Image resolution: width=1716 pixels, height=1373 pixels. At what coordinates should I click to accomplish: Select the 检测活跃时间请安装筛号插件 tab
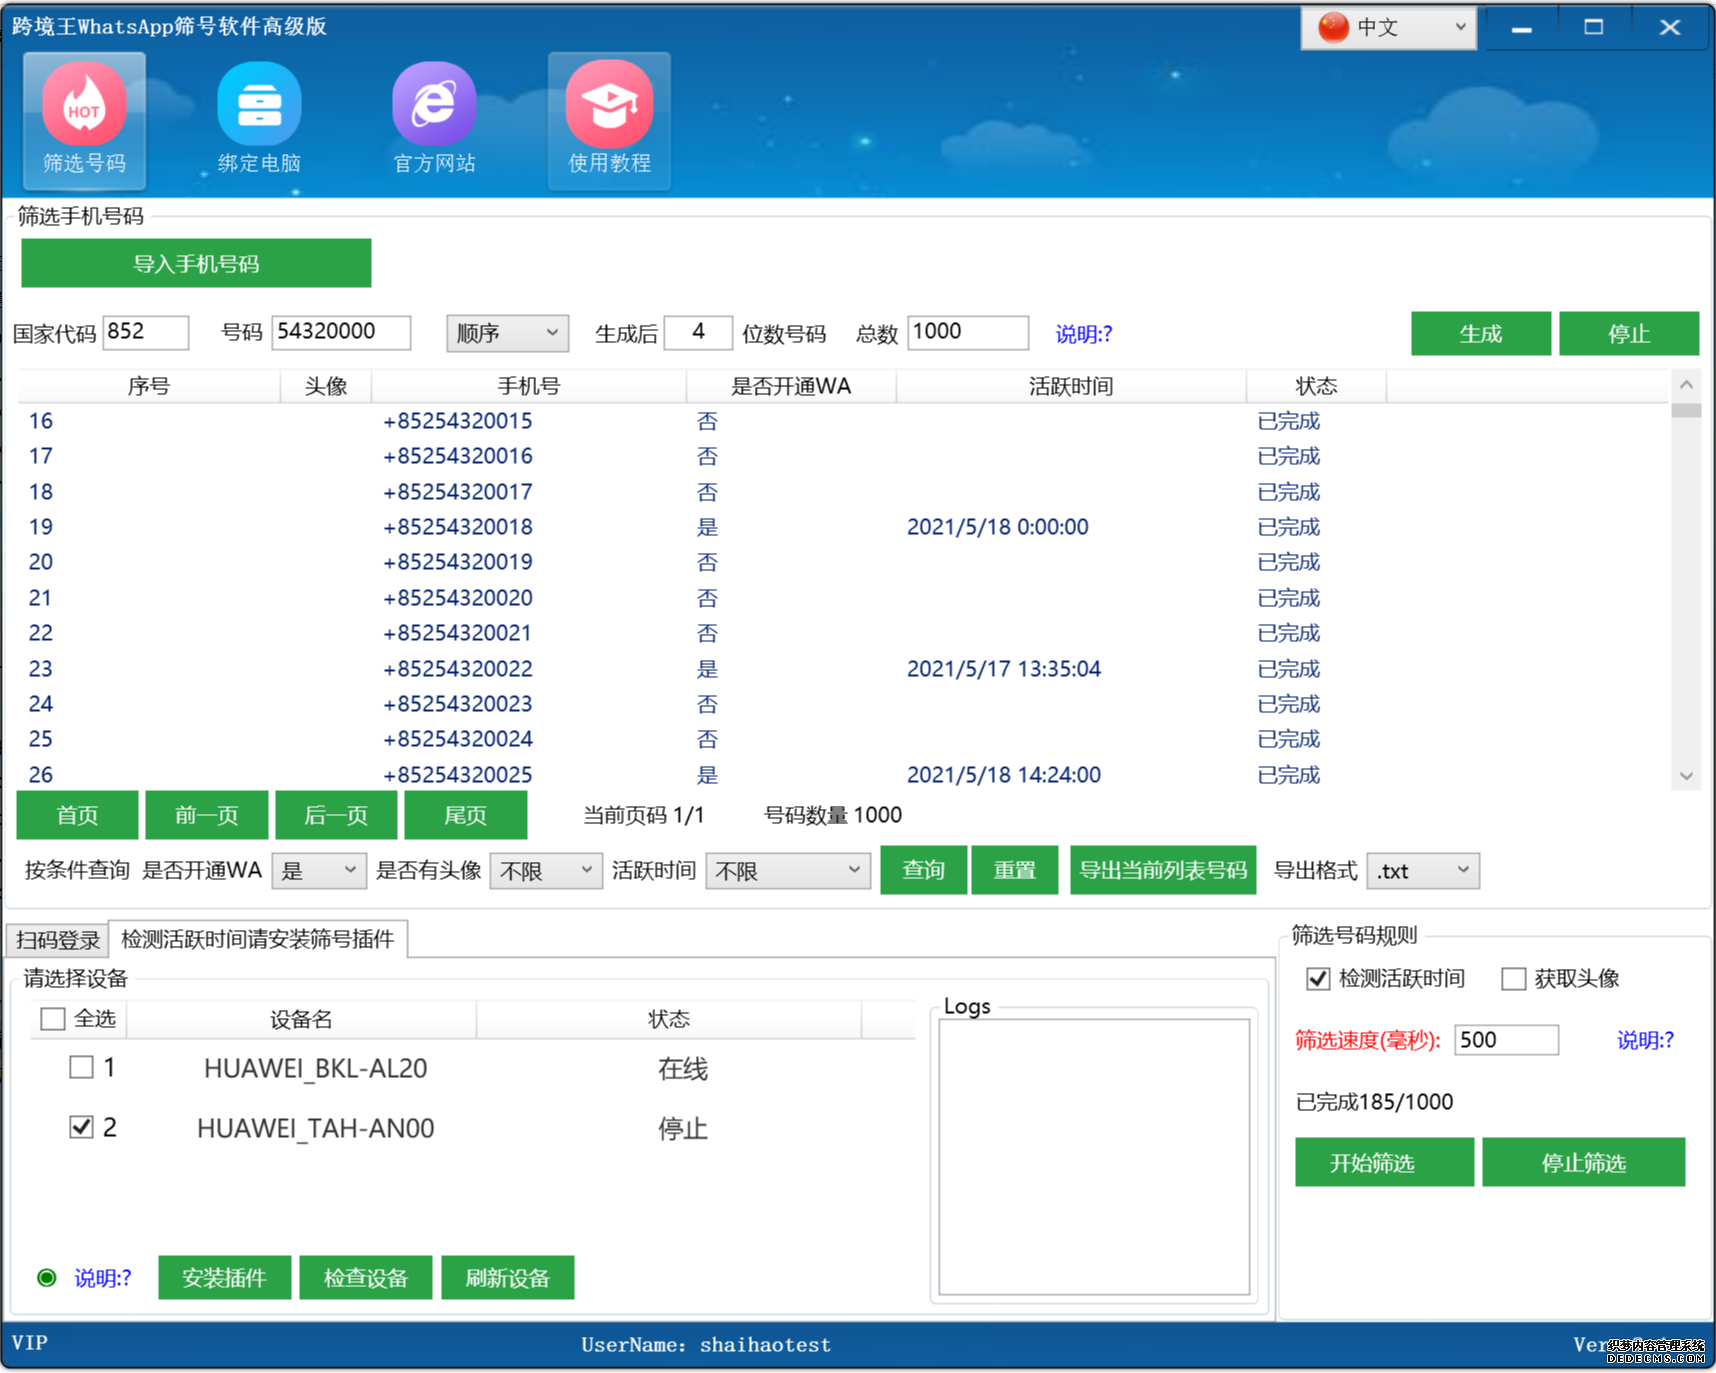pos(259,939)
